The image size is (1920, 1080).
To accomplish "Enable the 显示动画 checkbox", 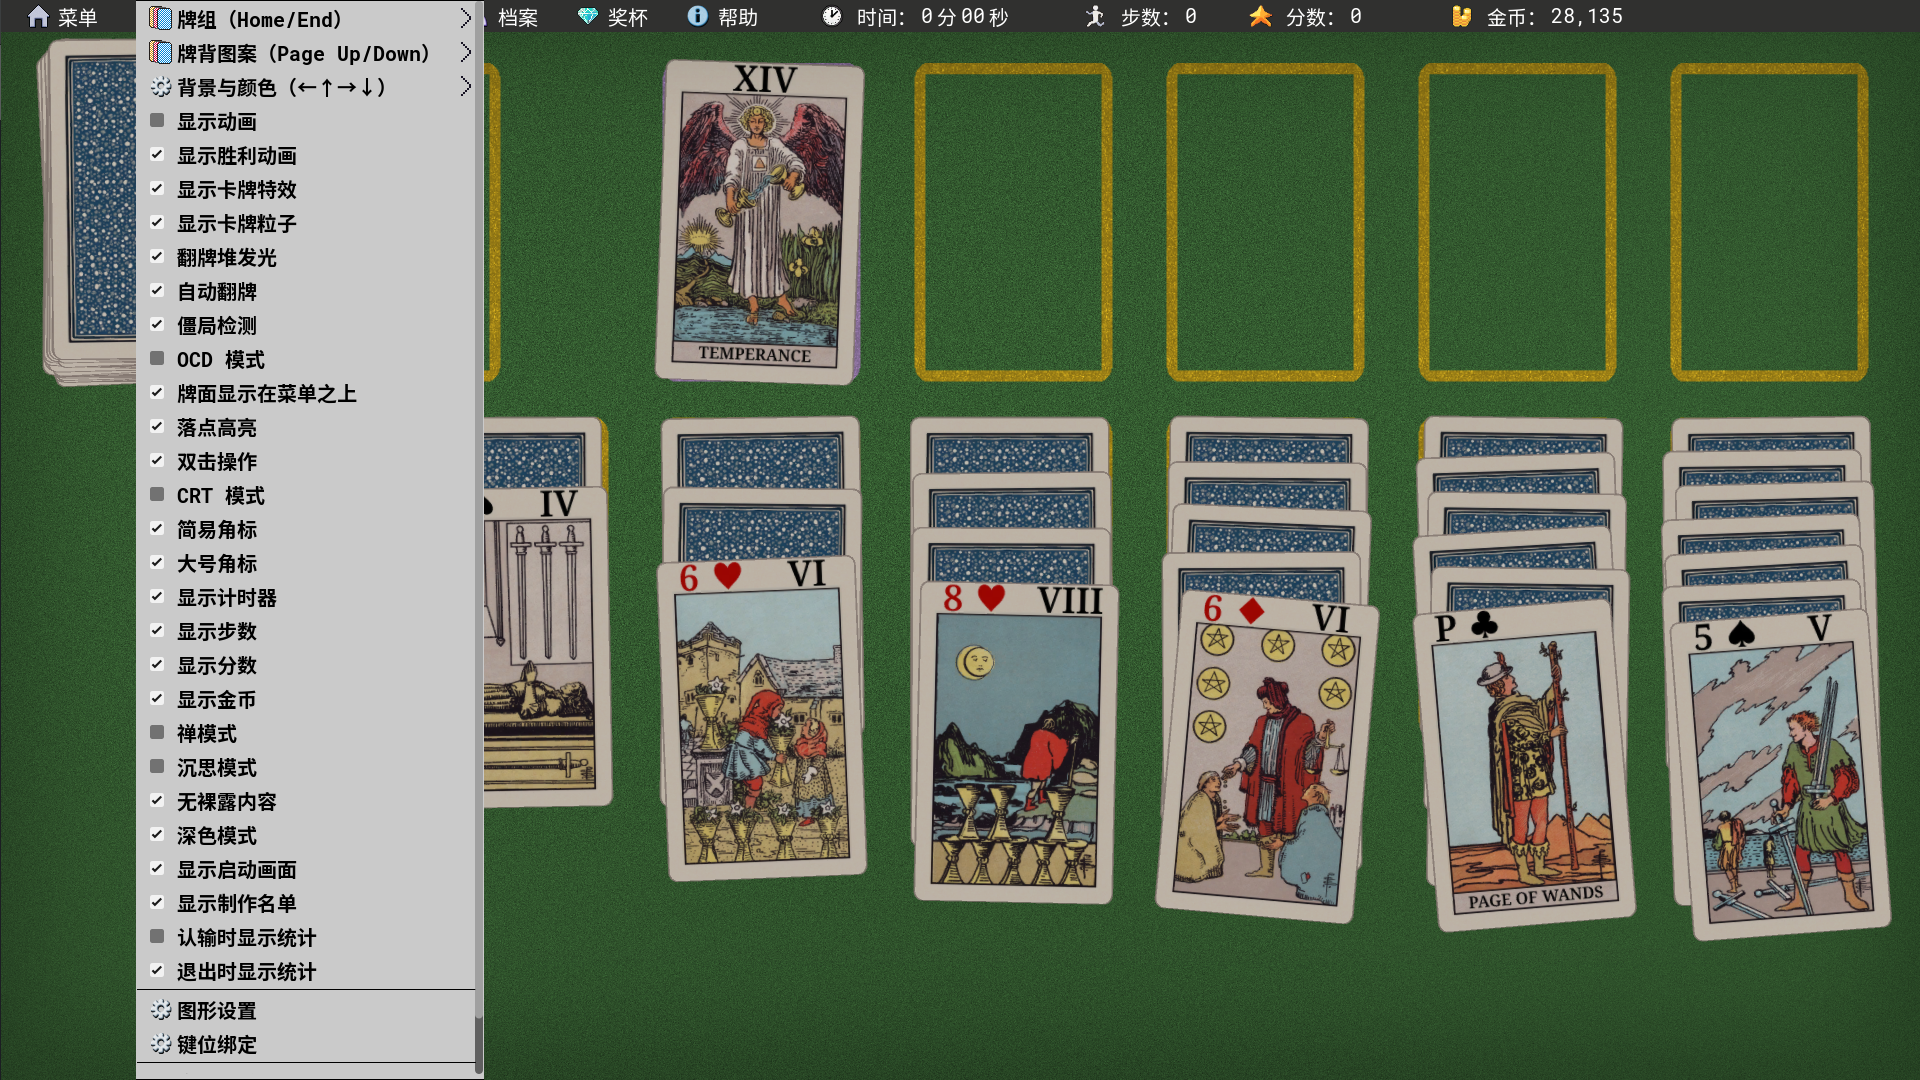I will click(x=157, y=121).
